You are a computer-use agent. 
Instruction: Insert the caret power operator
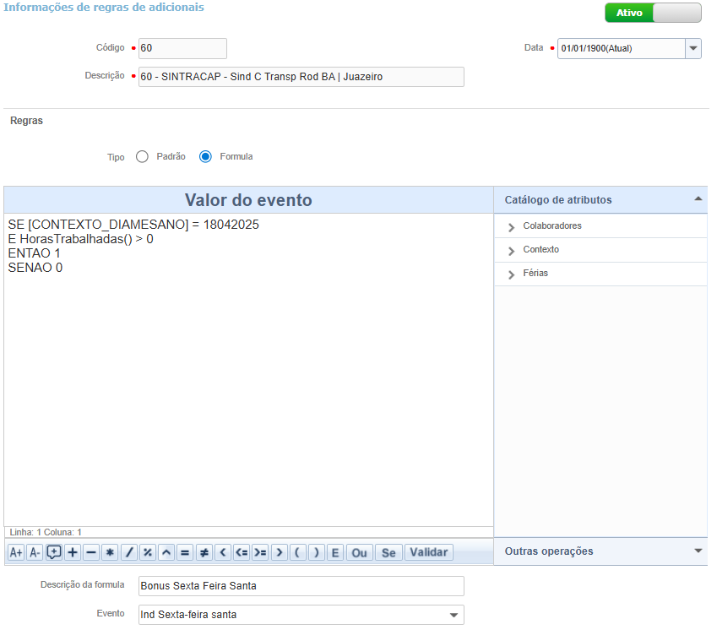point(166,552)
